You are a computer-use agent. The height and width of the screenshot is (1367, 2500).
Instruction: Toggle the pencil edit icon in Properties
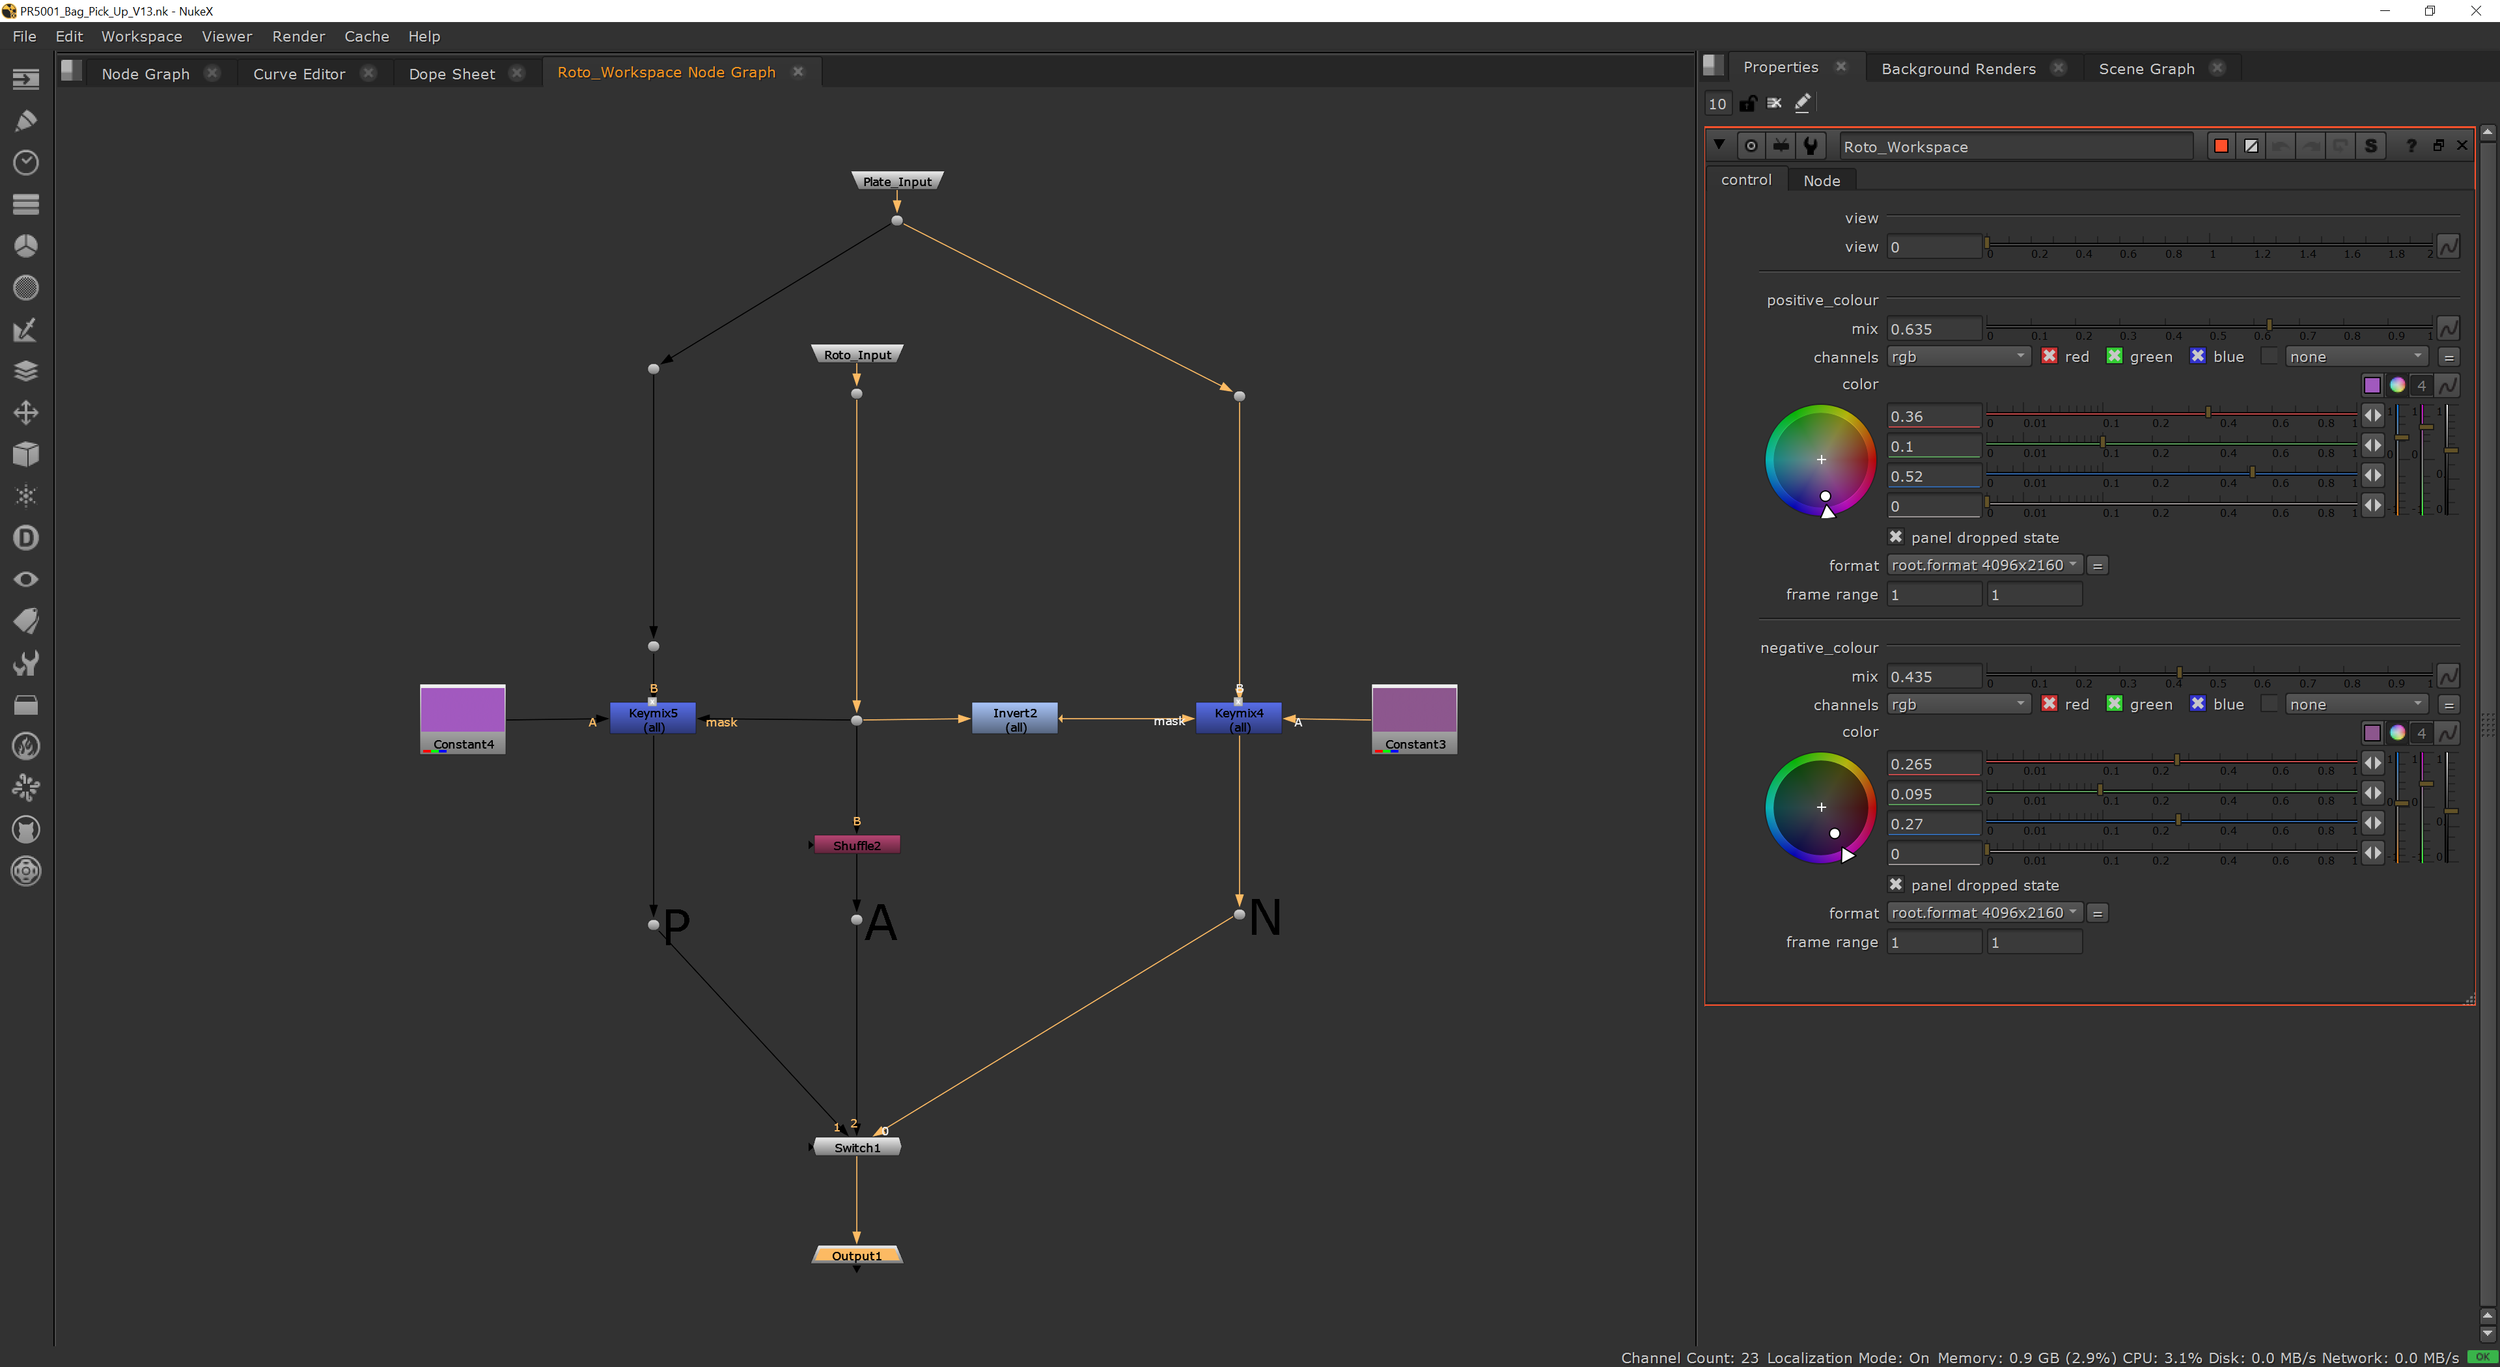click(x=1802, y=103)
